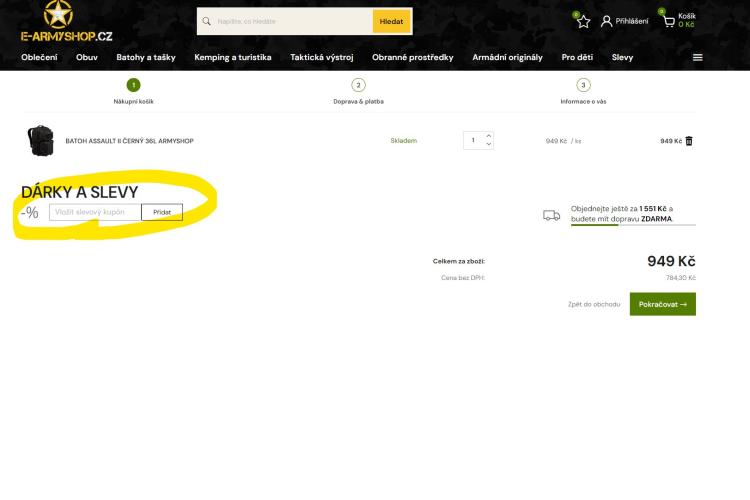Click the 949 Kč / ks unit price

[x=563, y=141]
